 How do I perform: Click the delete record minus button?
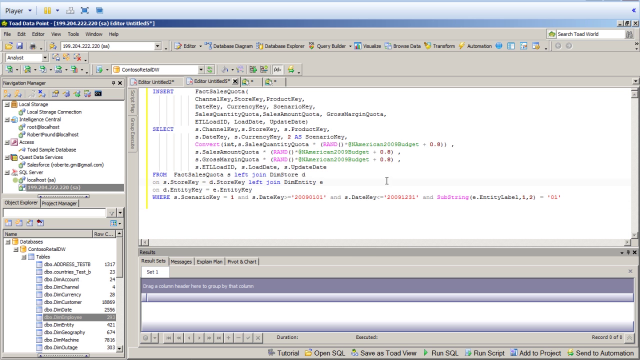pyautogui.click(x=238, y=338)
